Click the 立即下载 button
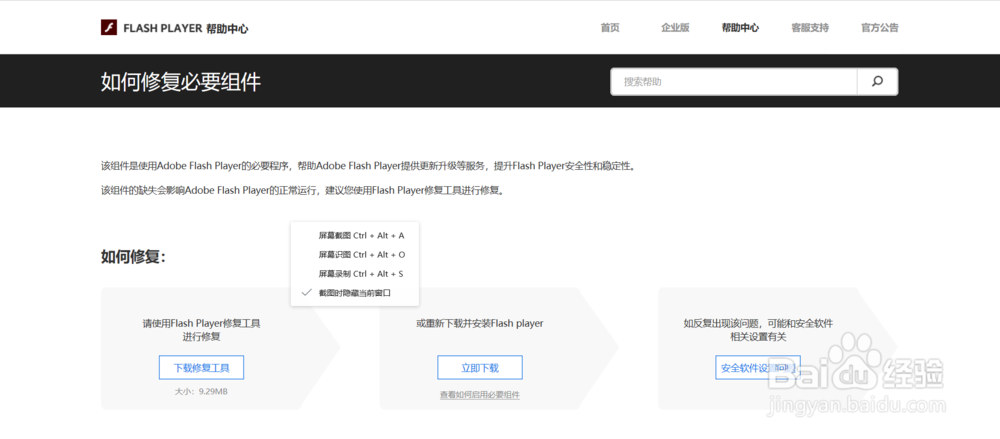The image size is (1000, 439). (x=480, y=368)
